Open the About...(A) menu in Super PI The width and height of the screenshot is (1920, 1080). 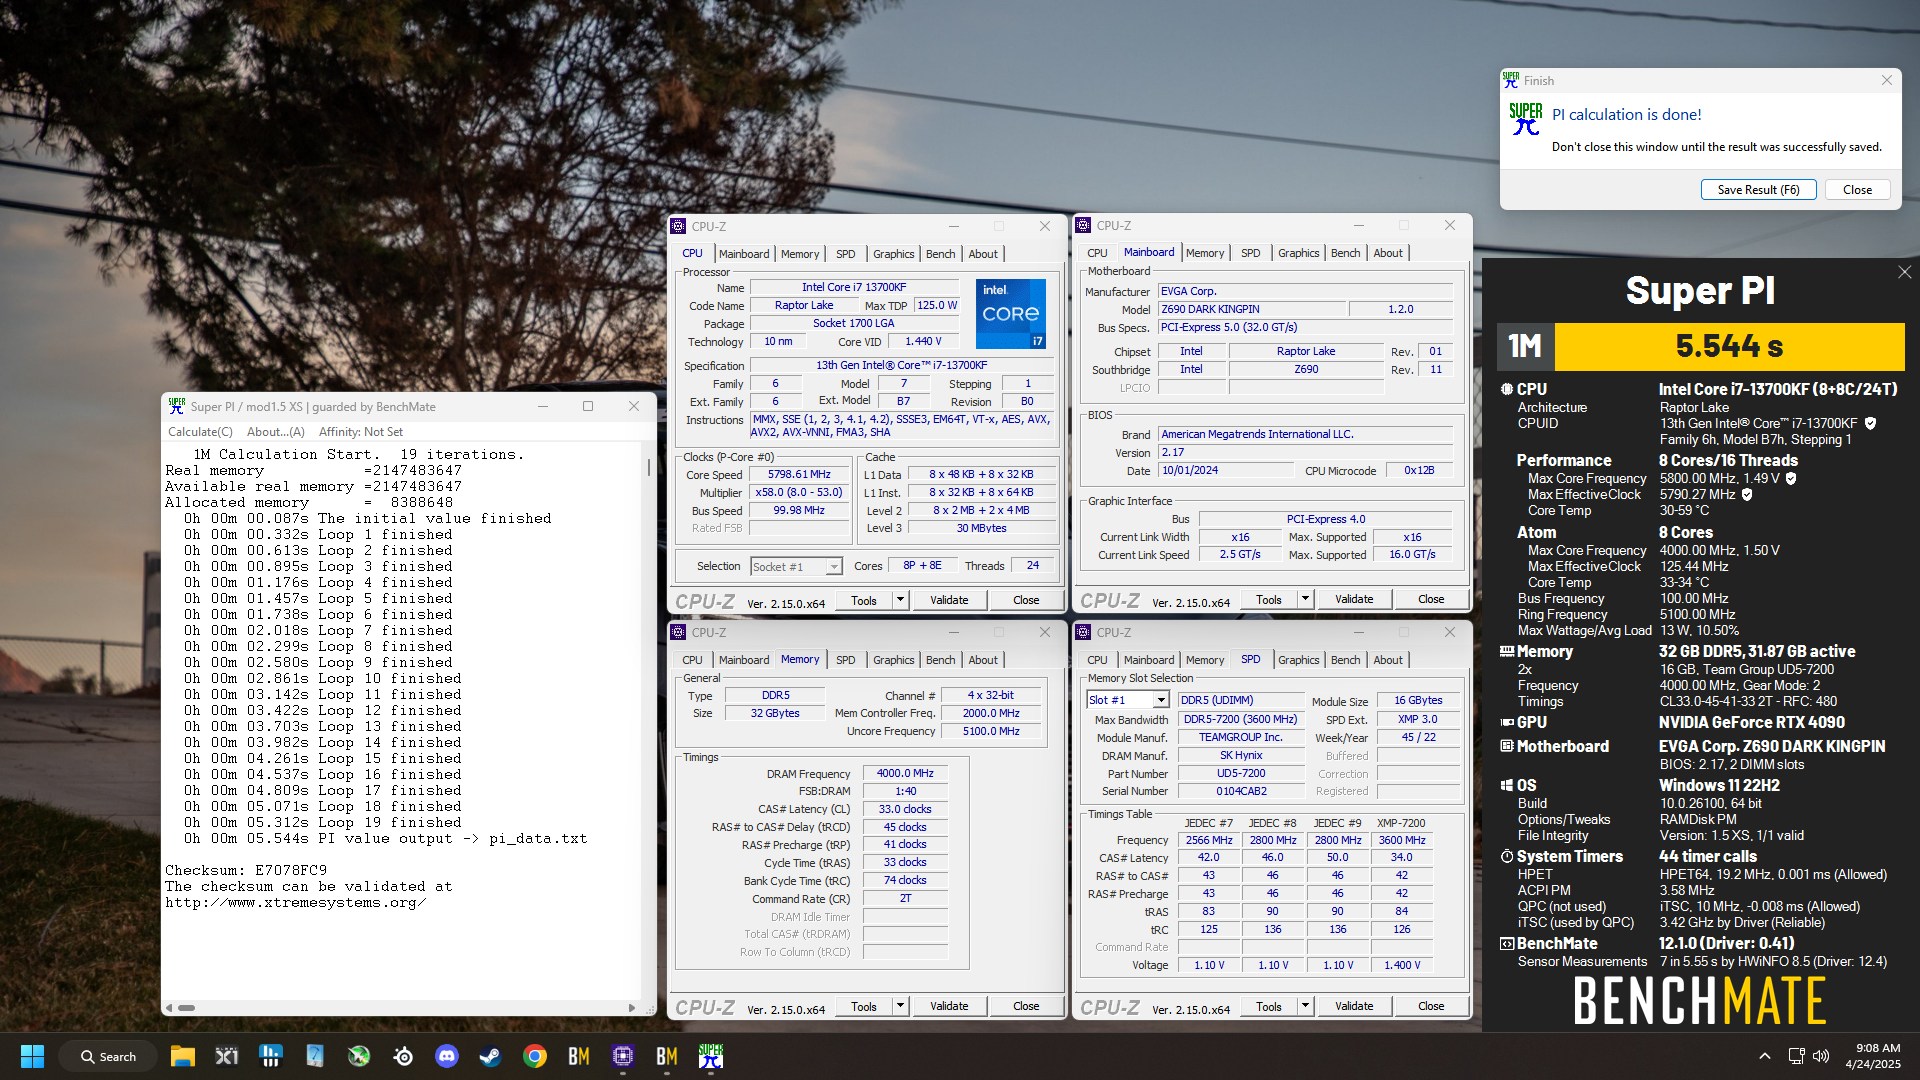[275, 432]
